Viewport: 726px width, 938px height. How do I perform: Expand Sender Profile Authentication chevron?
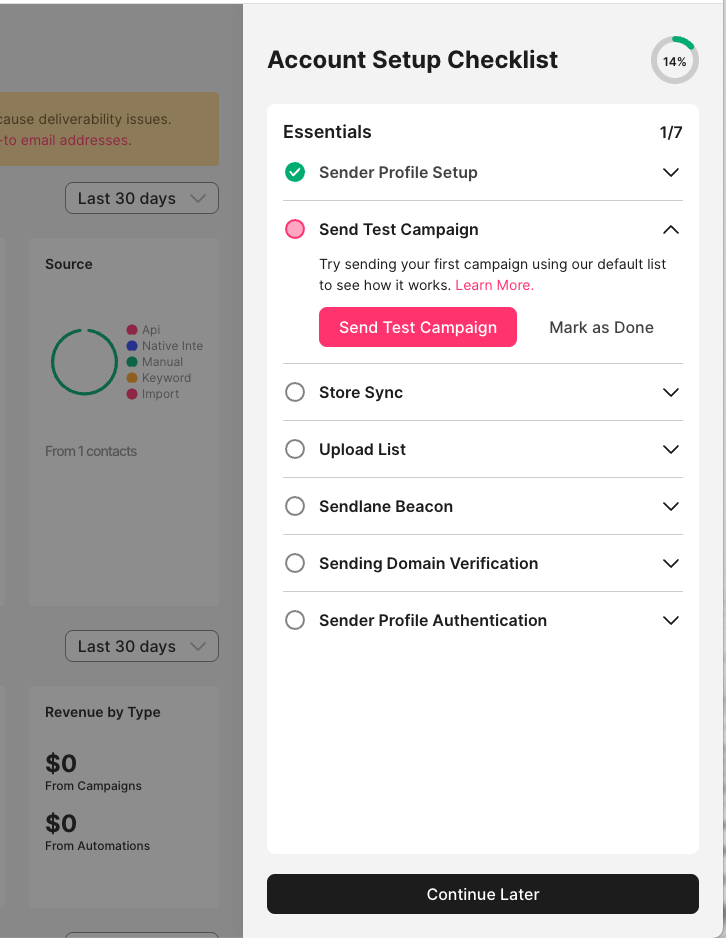[671, 620]
